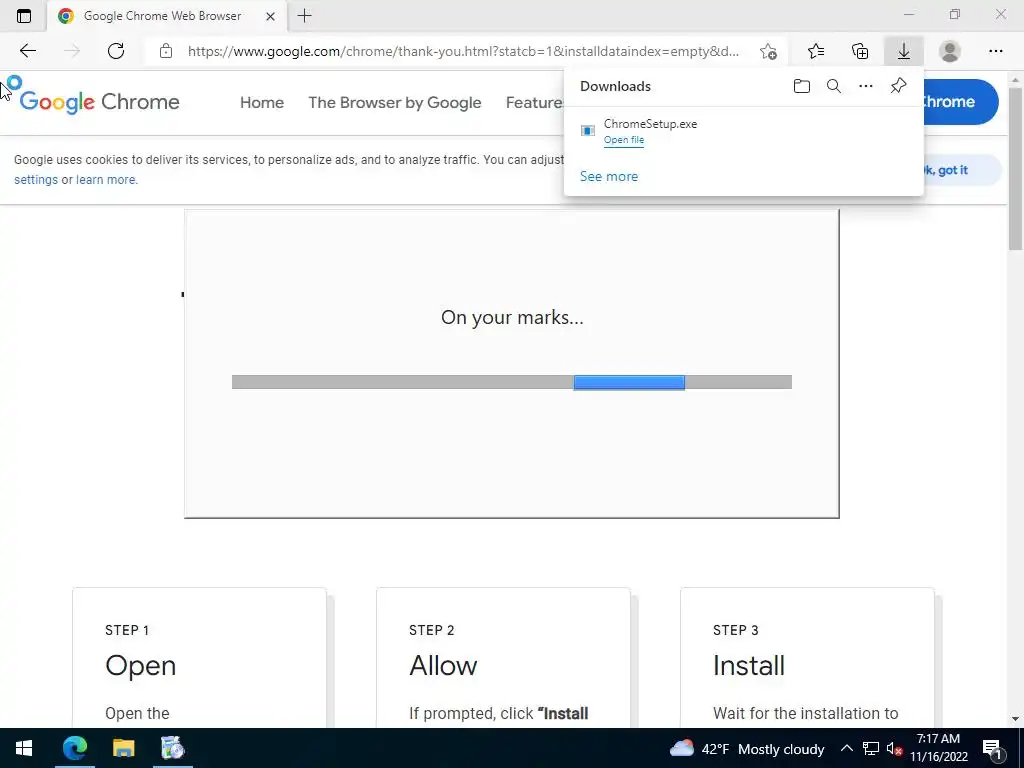Open downloads folder icon in Downloads panel

point(802,86)
